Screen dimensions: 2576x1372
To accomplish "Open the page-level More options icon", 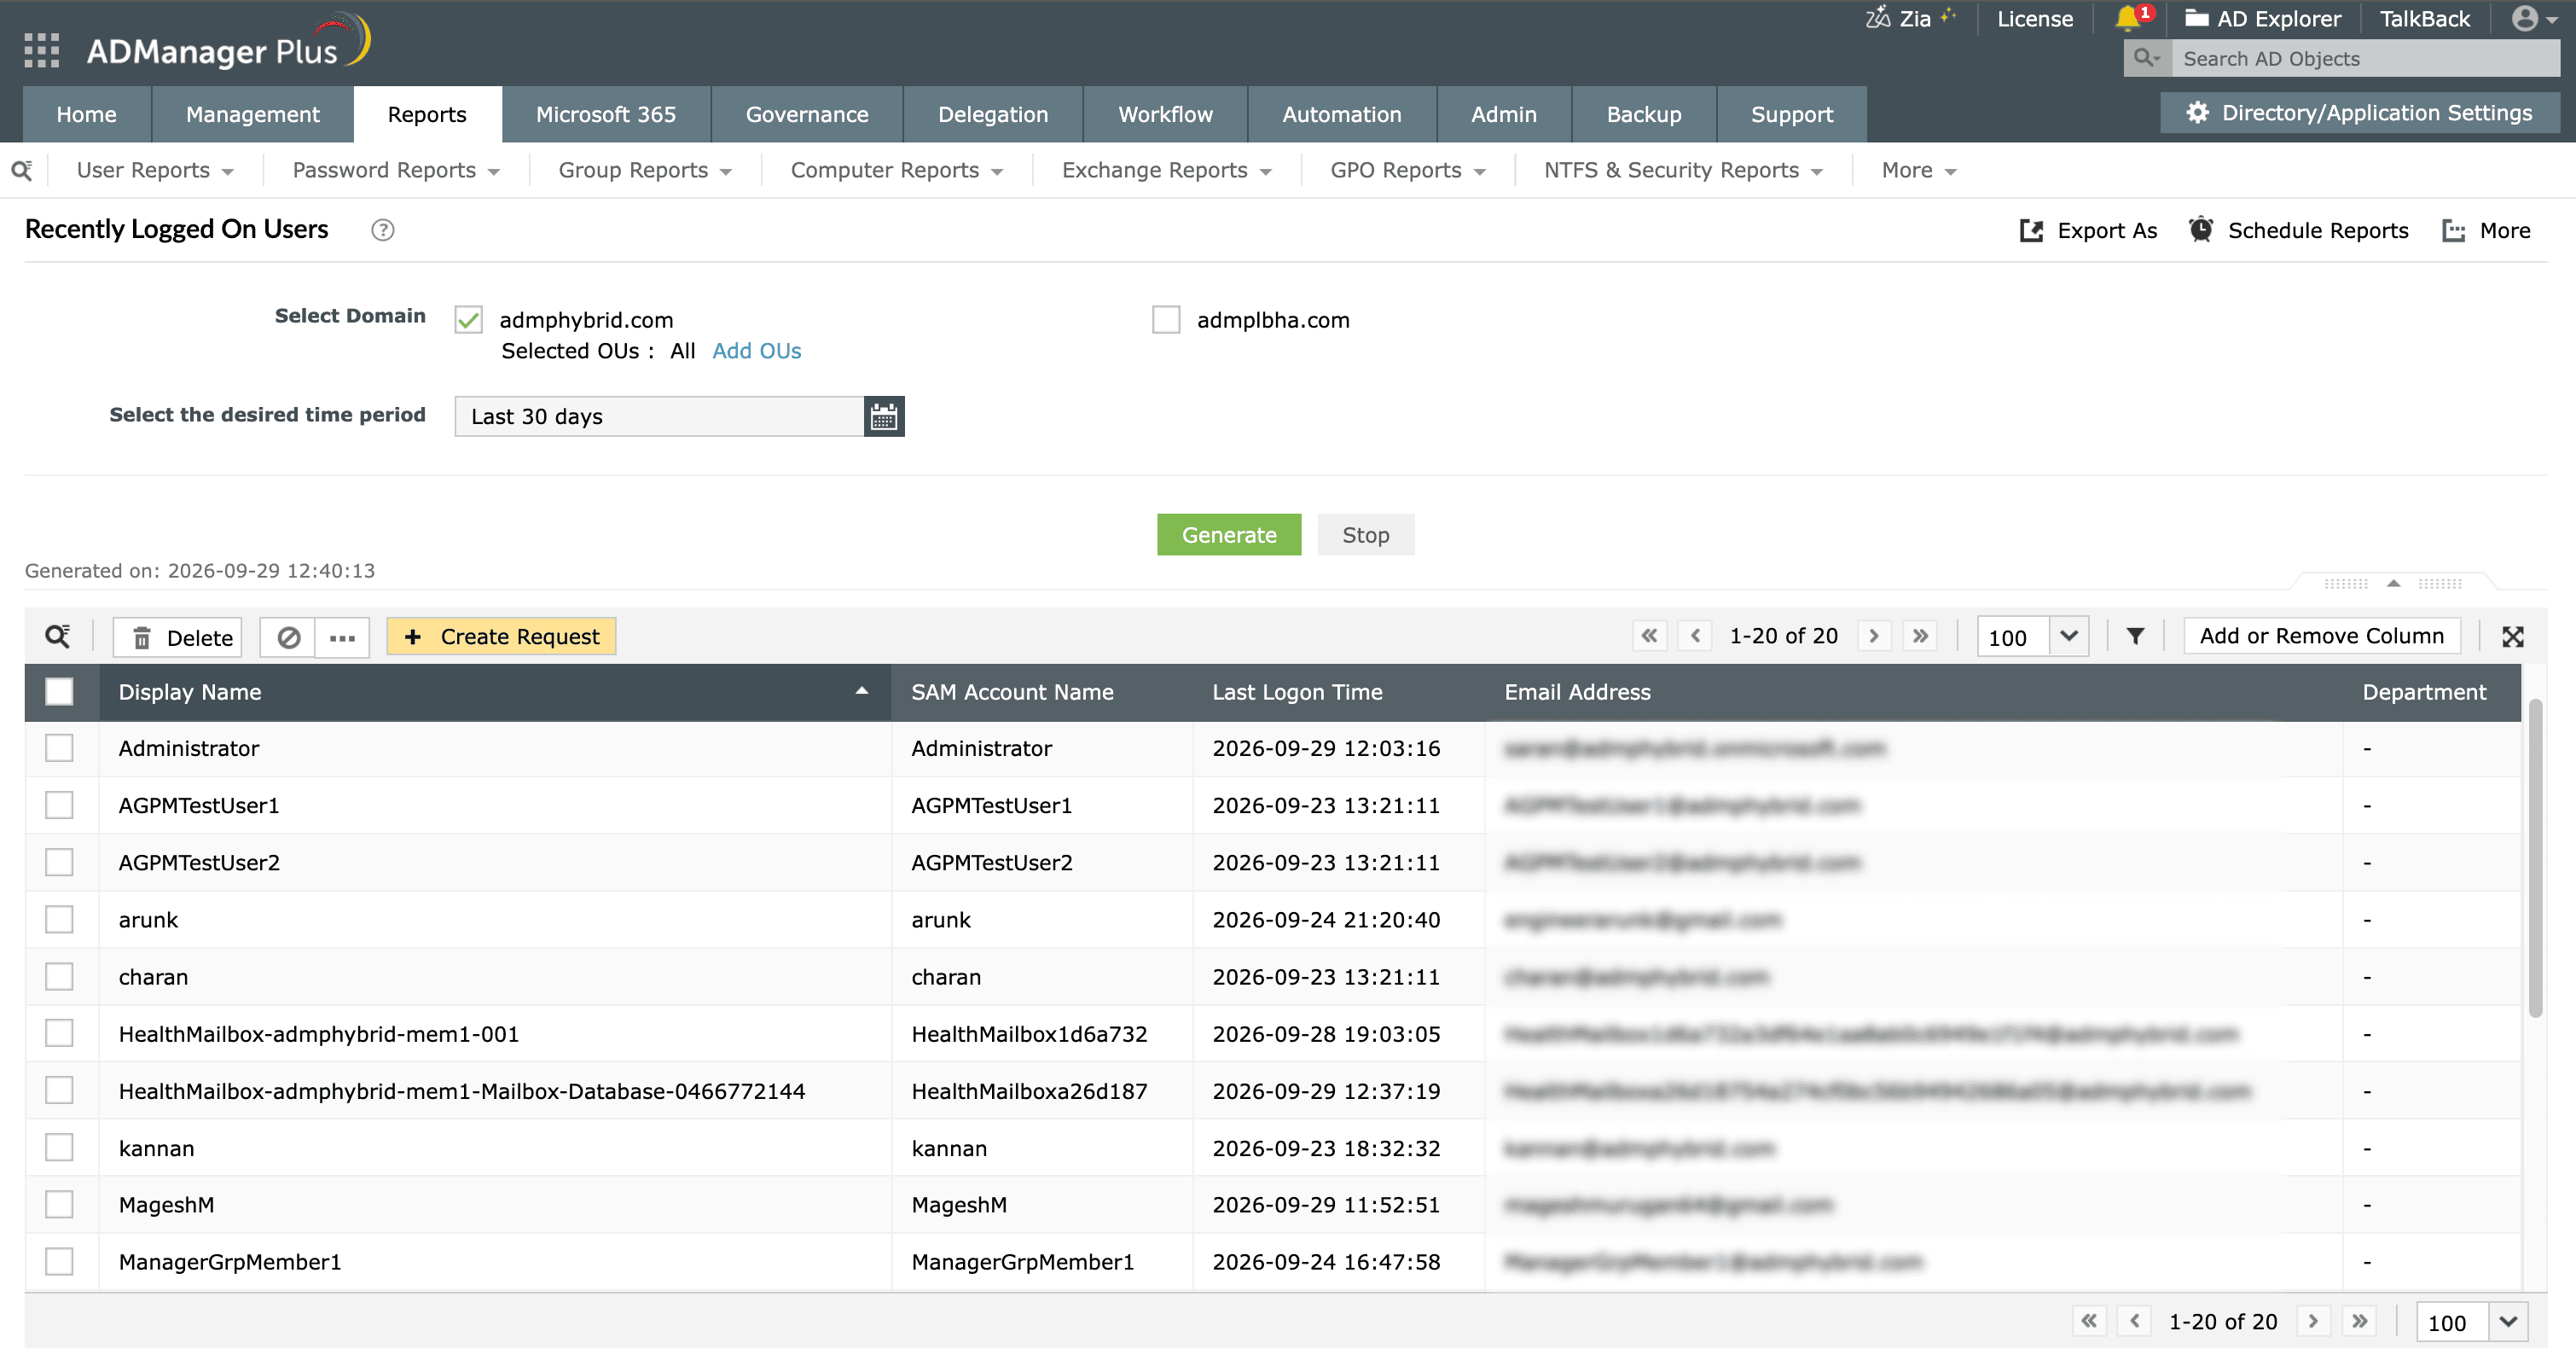I will [x=2453, y=231].
